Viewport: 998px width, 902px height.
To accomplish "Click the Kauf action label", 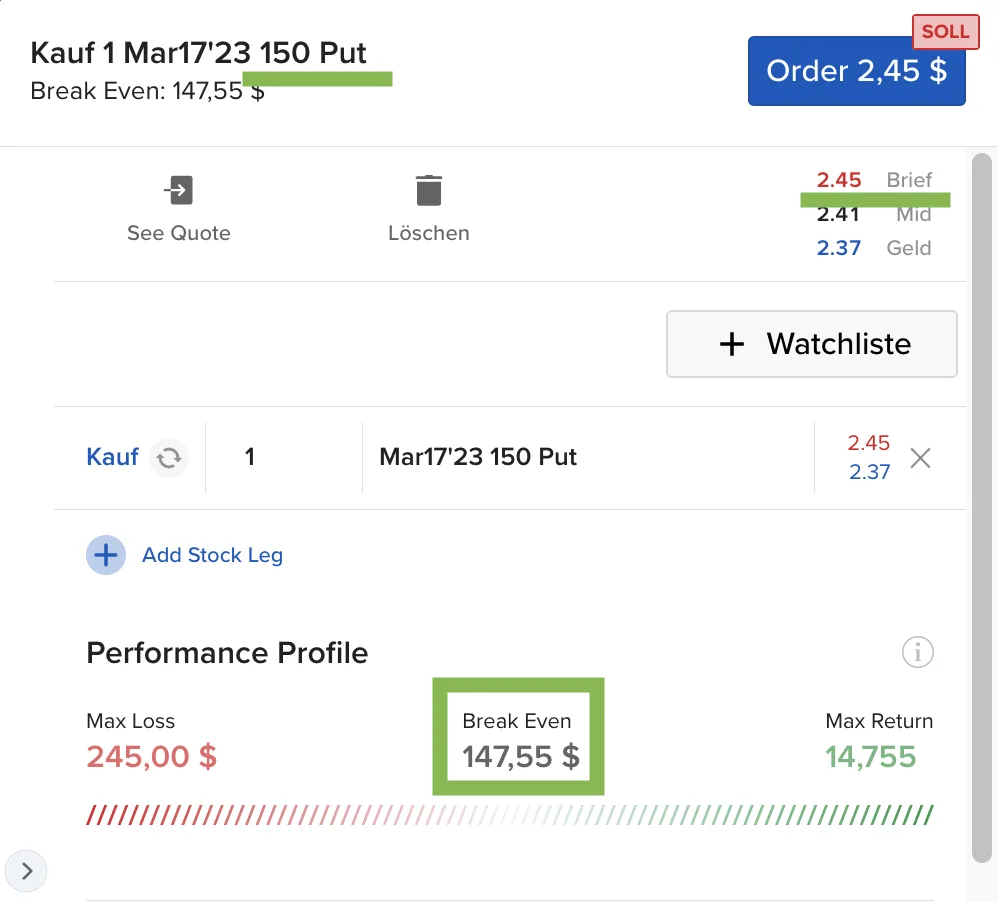I will tap(113, 457).
